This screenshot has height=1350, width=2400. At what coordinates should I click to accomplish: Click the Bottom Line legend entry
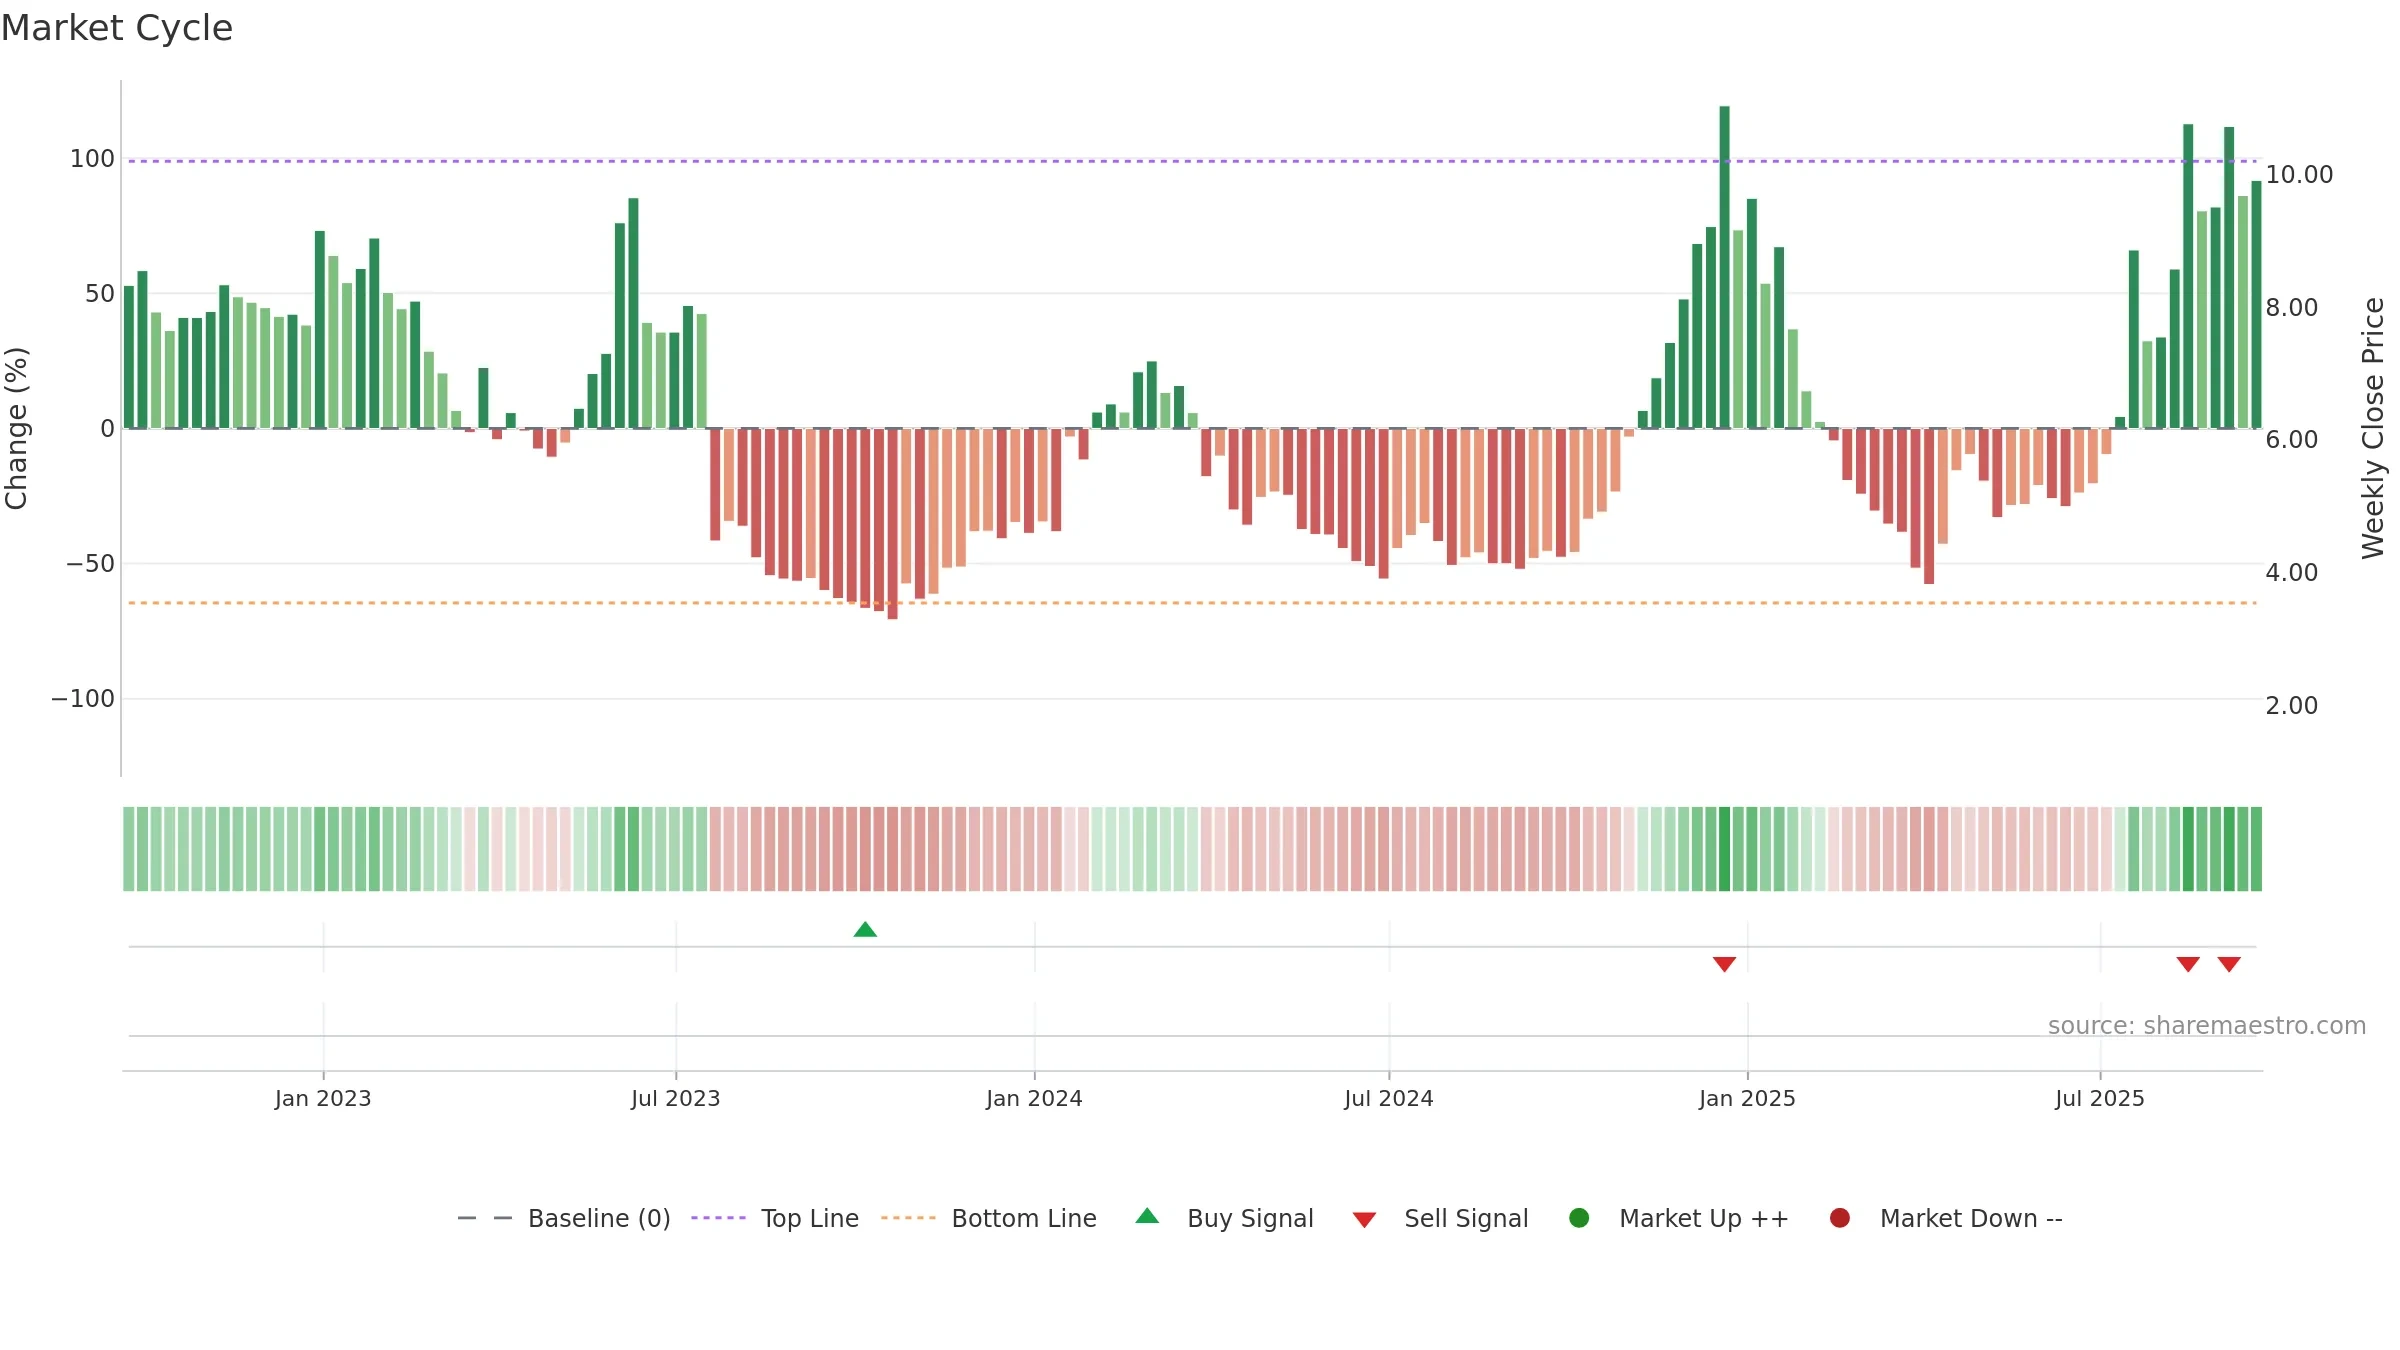pos(989,1218)
